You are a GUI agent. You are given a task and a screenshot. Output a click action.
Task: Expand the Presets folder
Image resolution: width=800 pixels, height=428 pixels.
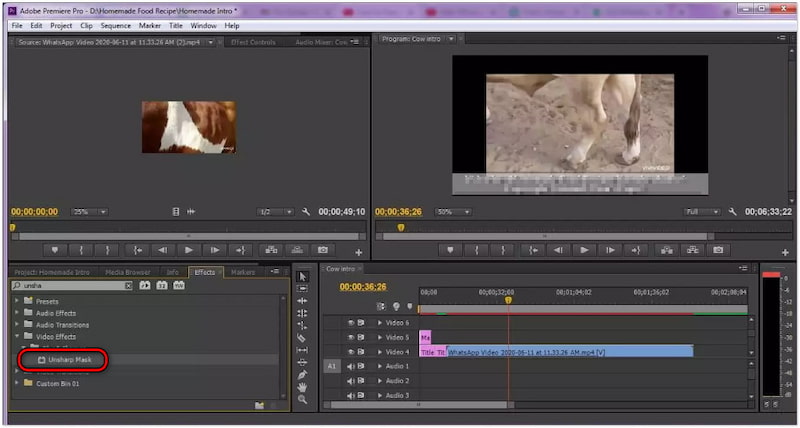(17, 300)
